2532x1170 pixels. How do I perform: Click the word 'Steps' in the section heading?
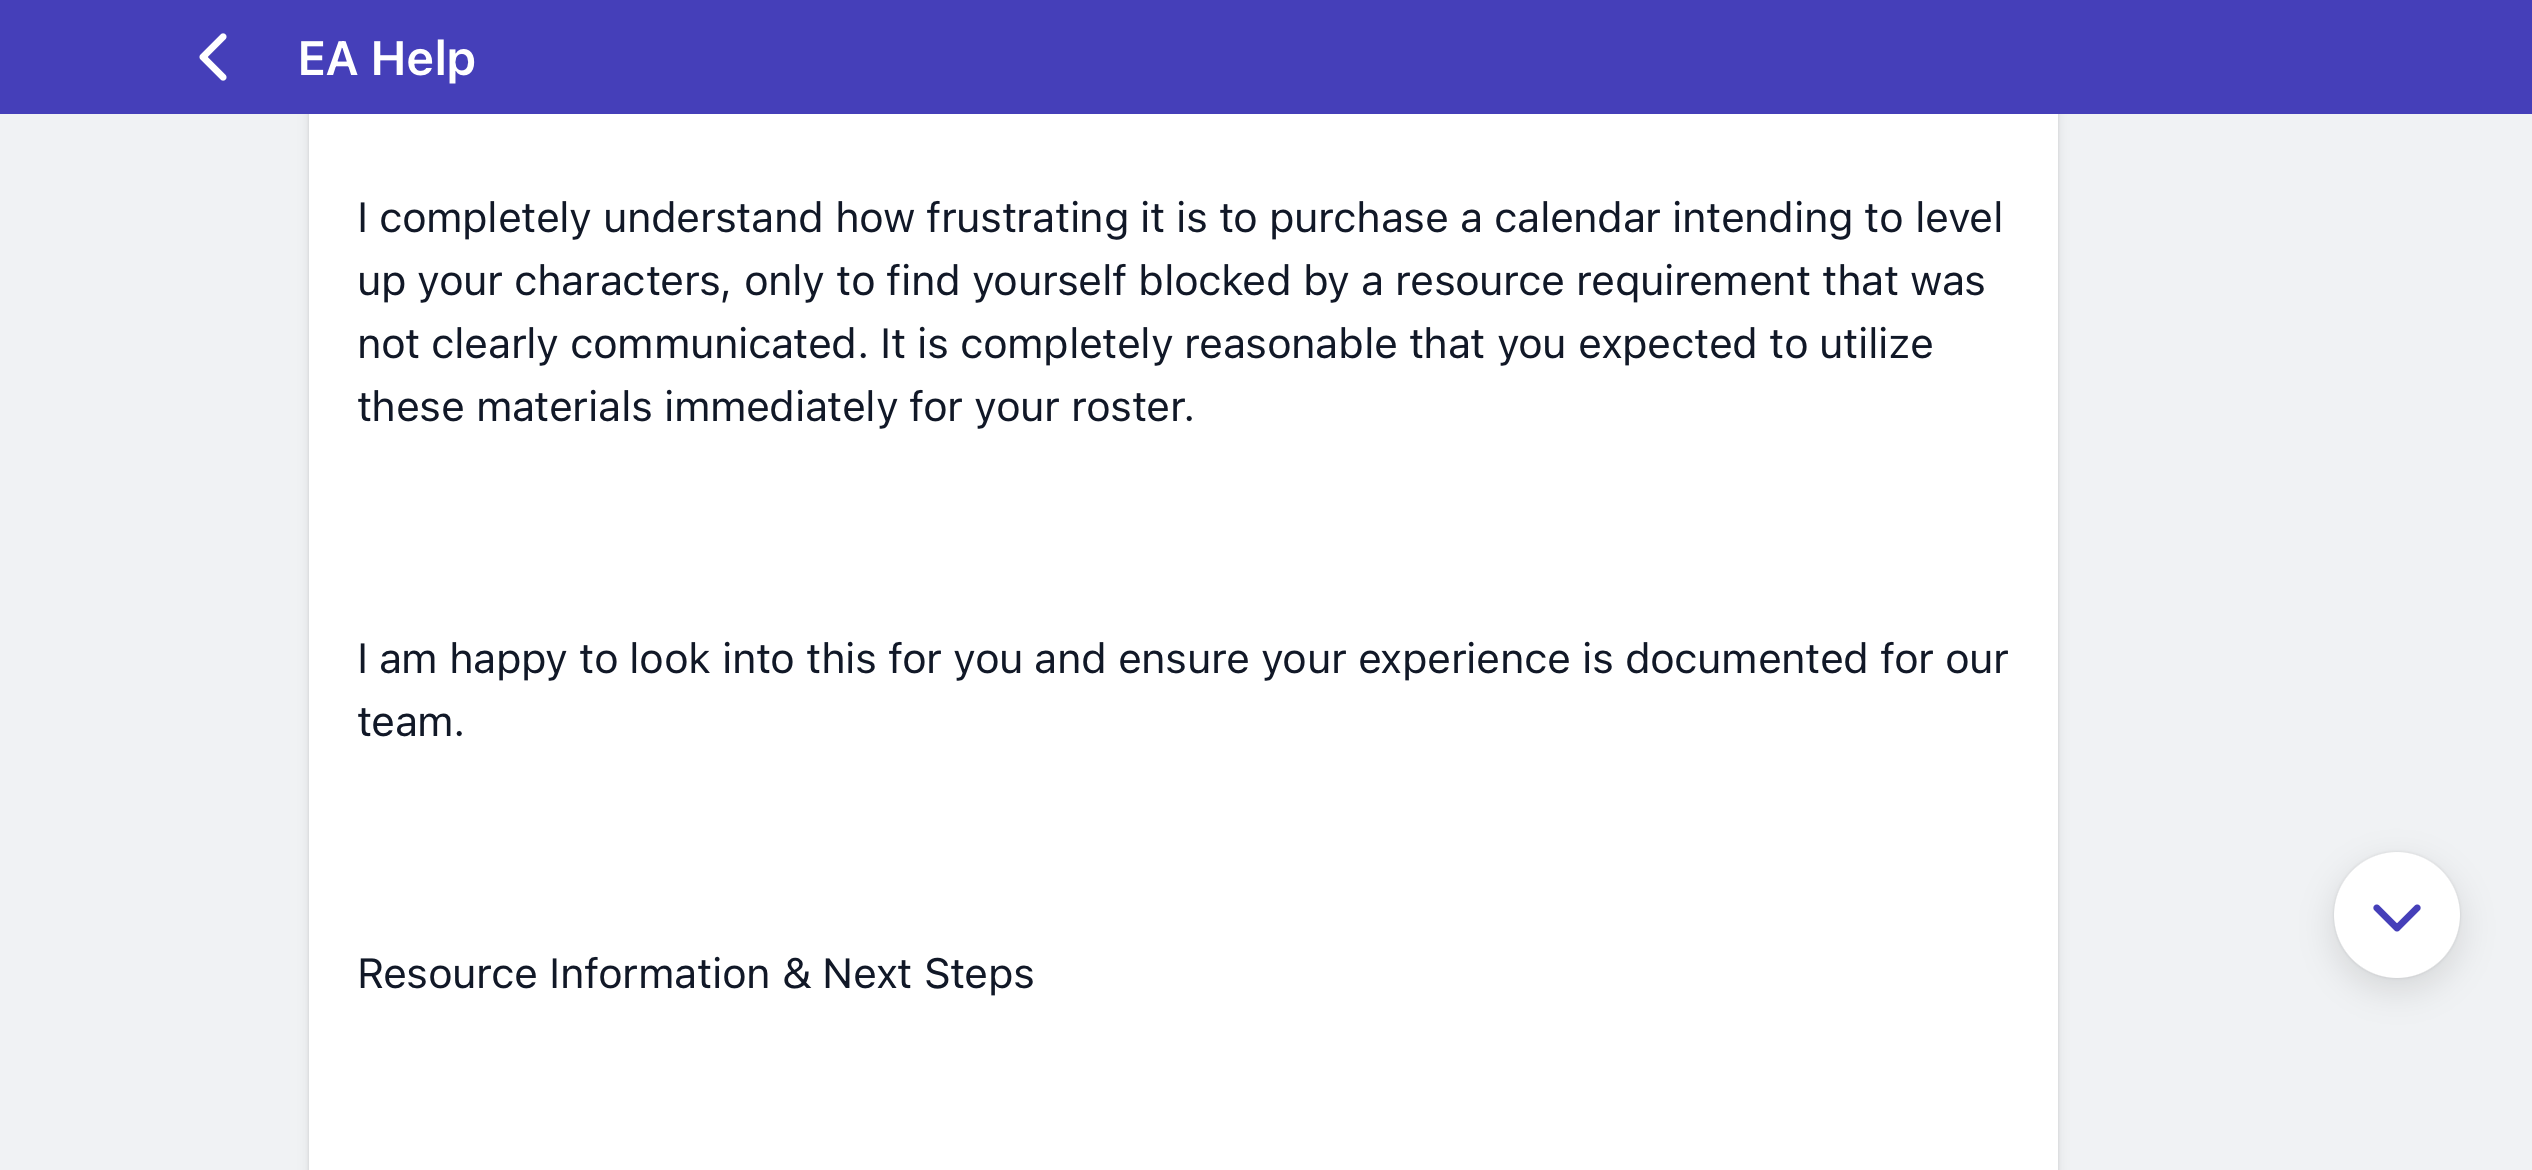(979, 974)
